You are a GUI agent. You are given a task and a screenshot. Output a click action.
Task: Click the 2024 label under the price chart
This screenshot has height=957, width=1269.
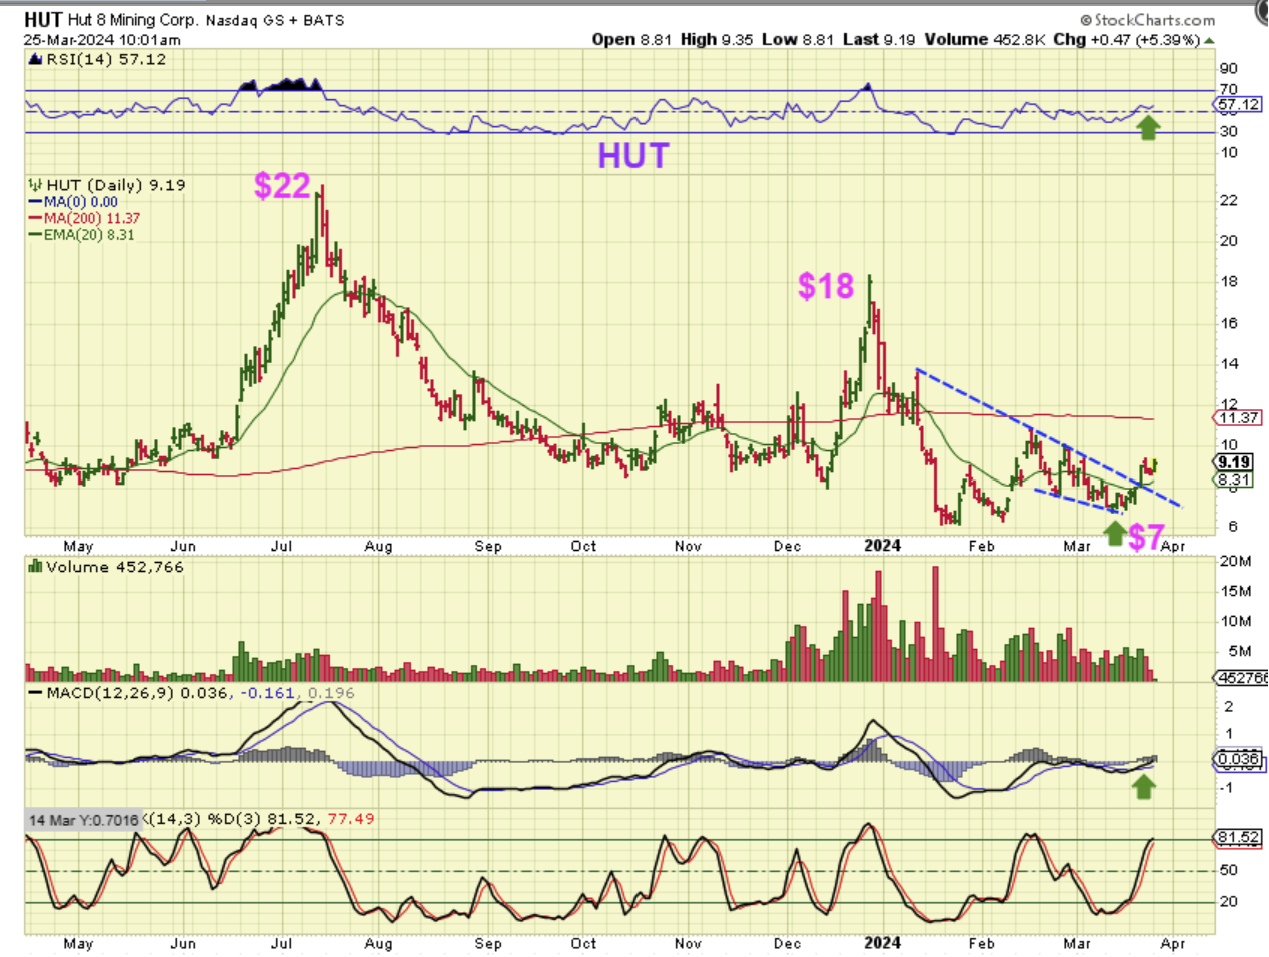click(882, 546)
